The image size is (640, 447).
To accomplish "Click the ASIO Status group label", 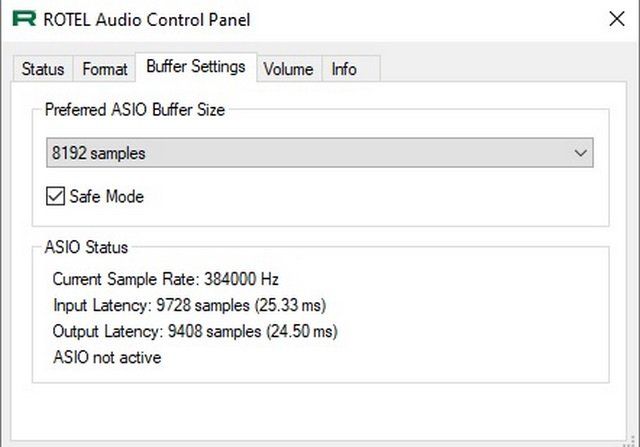I will 86,247.
